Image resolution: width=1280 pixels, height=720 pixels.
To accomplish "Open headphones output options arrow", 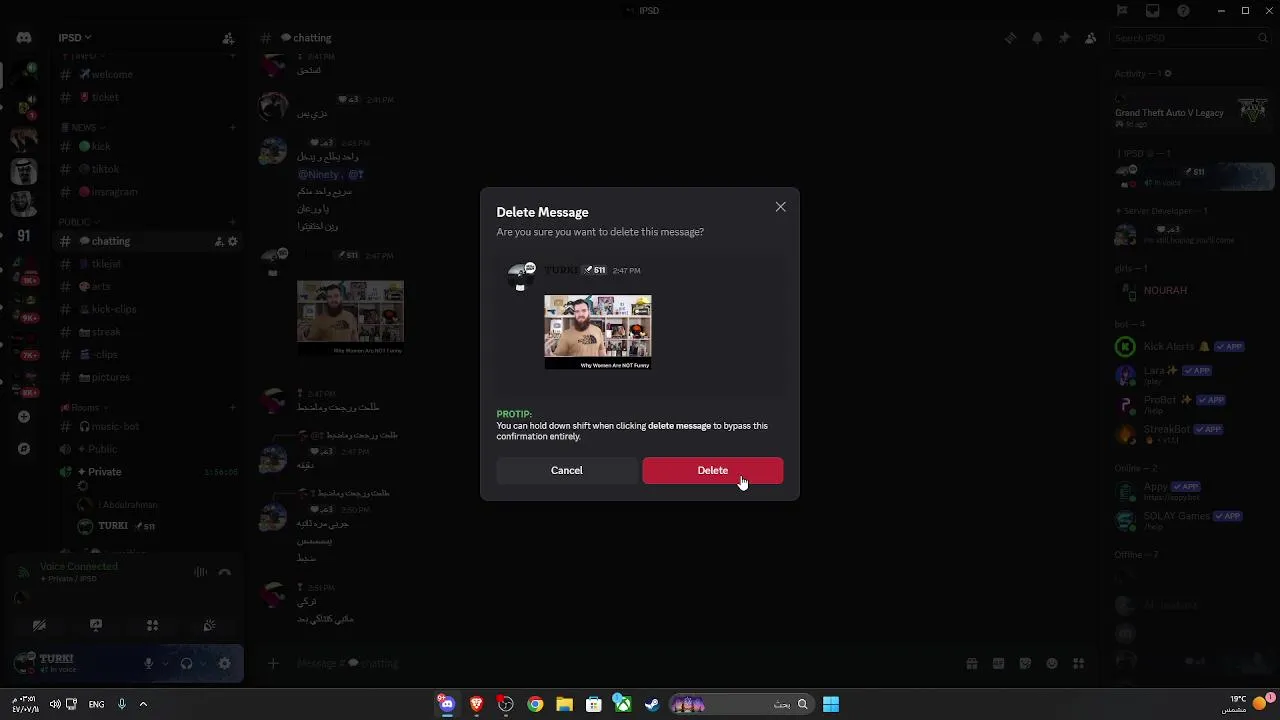I will 203,663.
